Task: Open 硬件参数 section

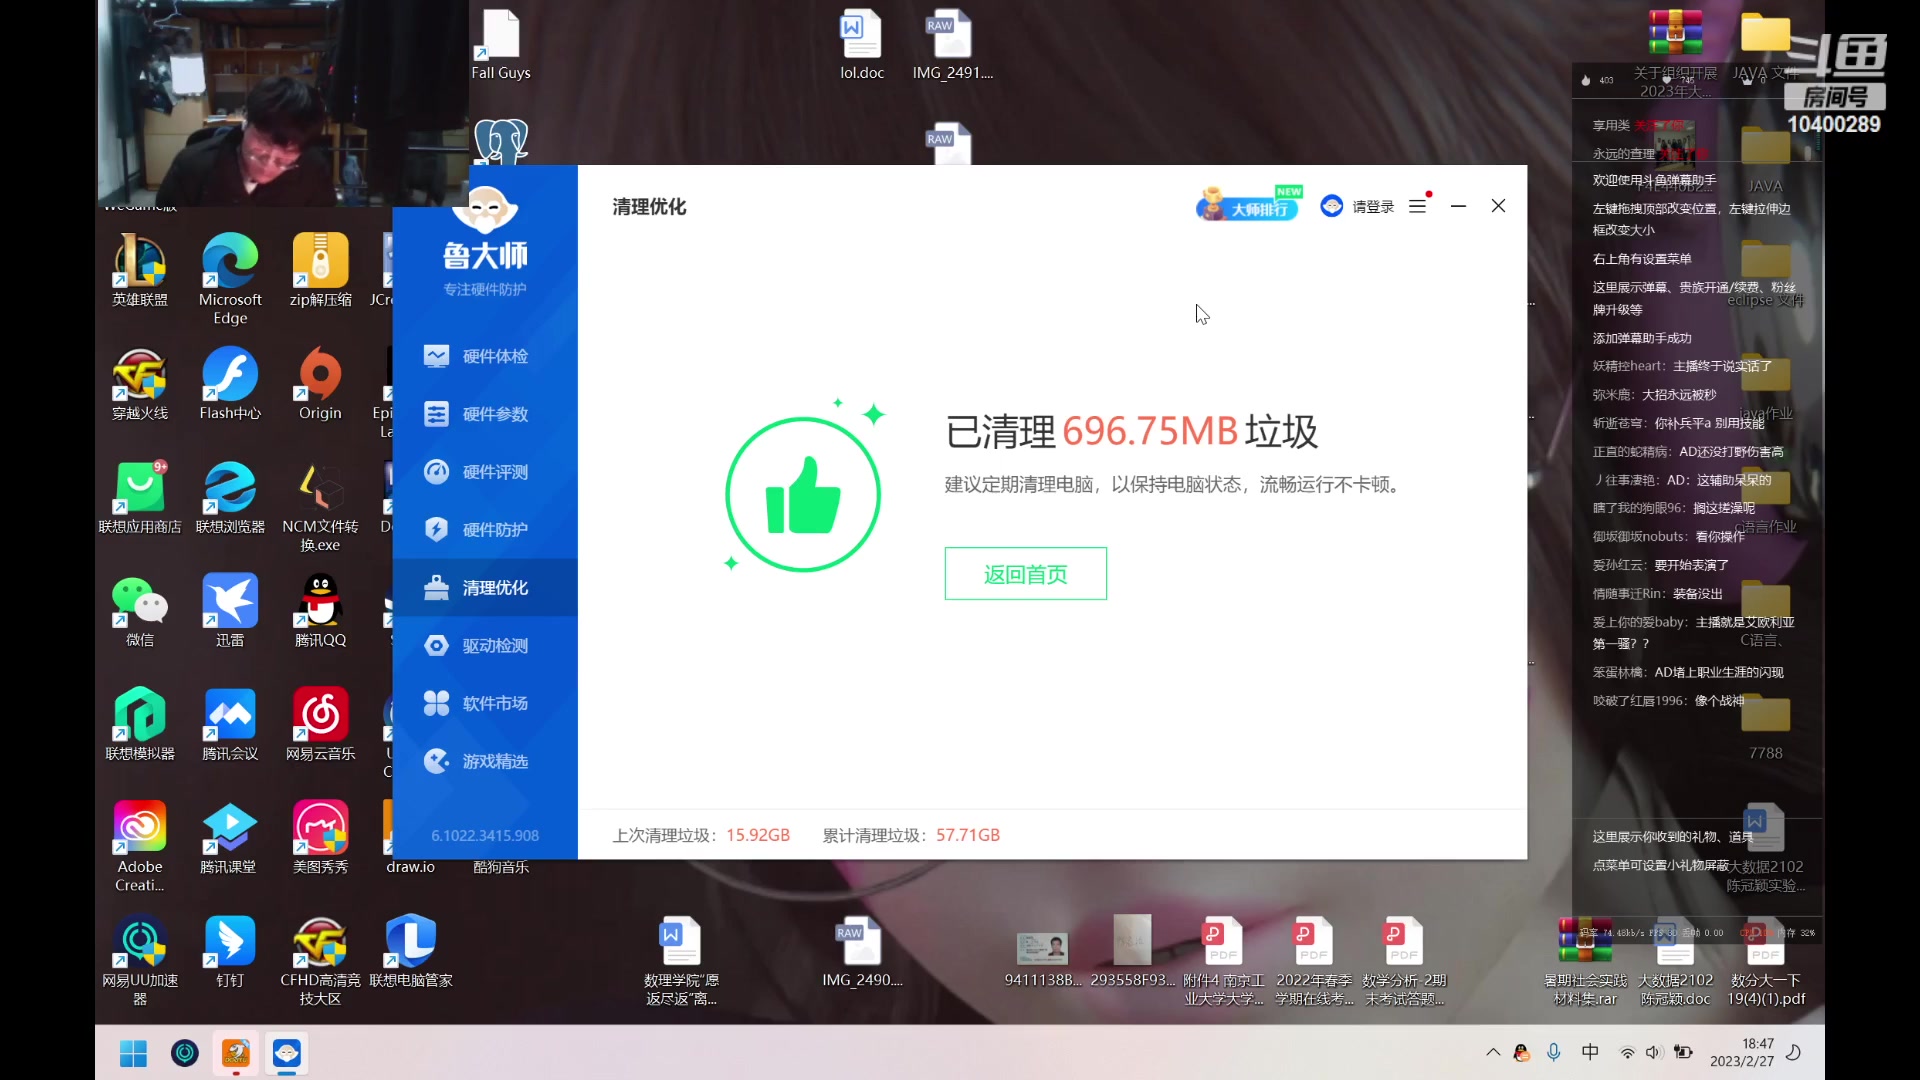Action: (485, 414)
